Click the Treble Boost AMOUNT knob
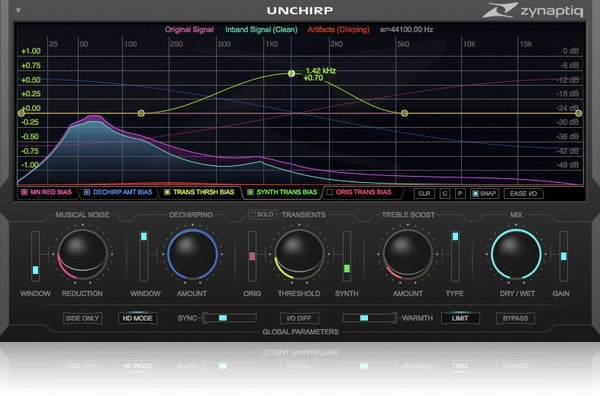600x396 pixels. click(x=408, y=254)
